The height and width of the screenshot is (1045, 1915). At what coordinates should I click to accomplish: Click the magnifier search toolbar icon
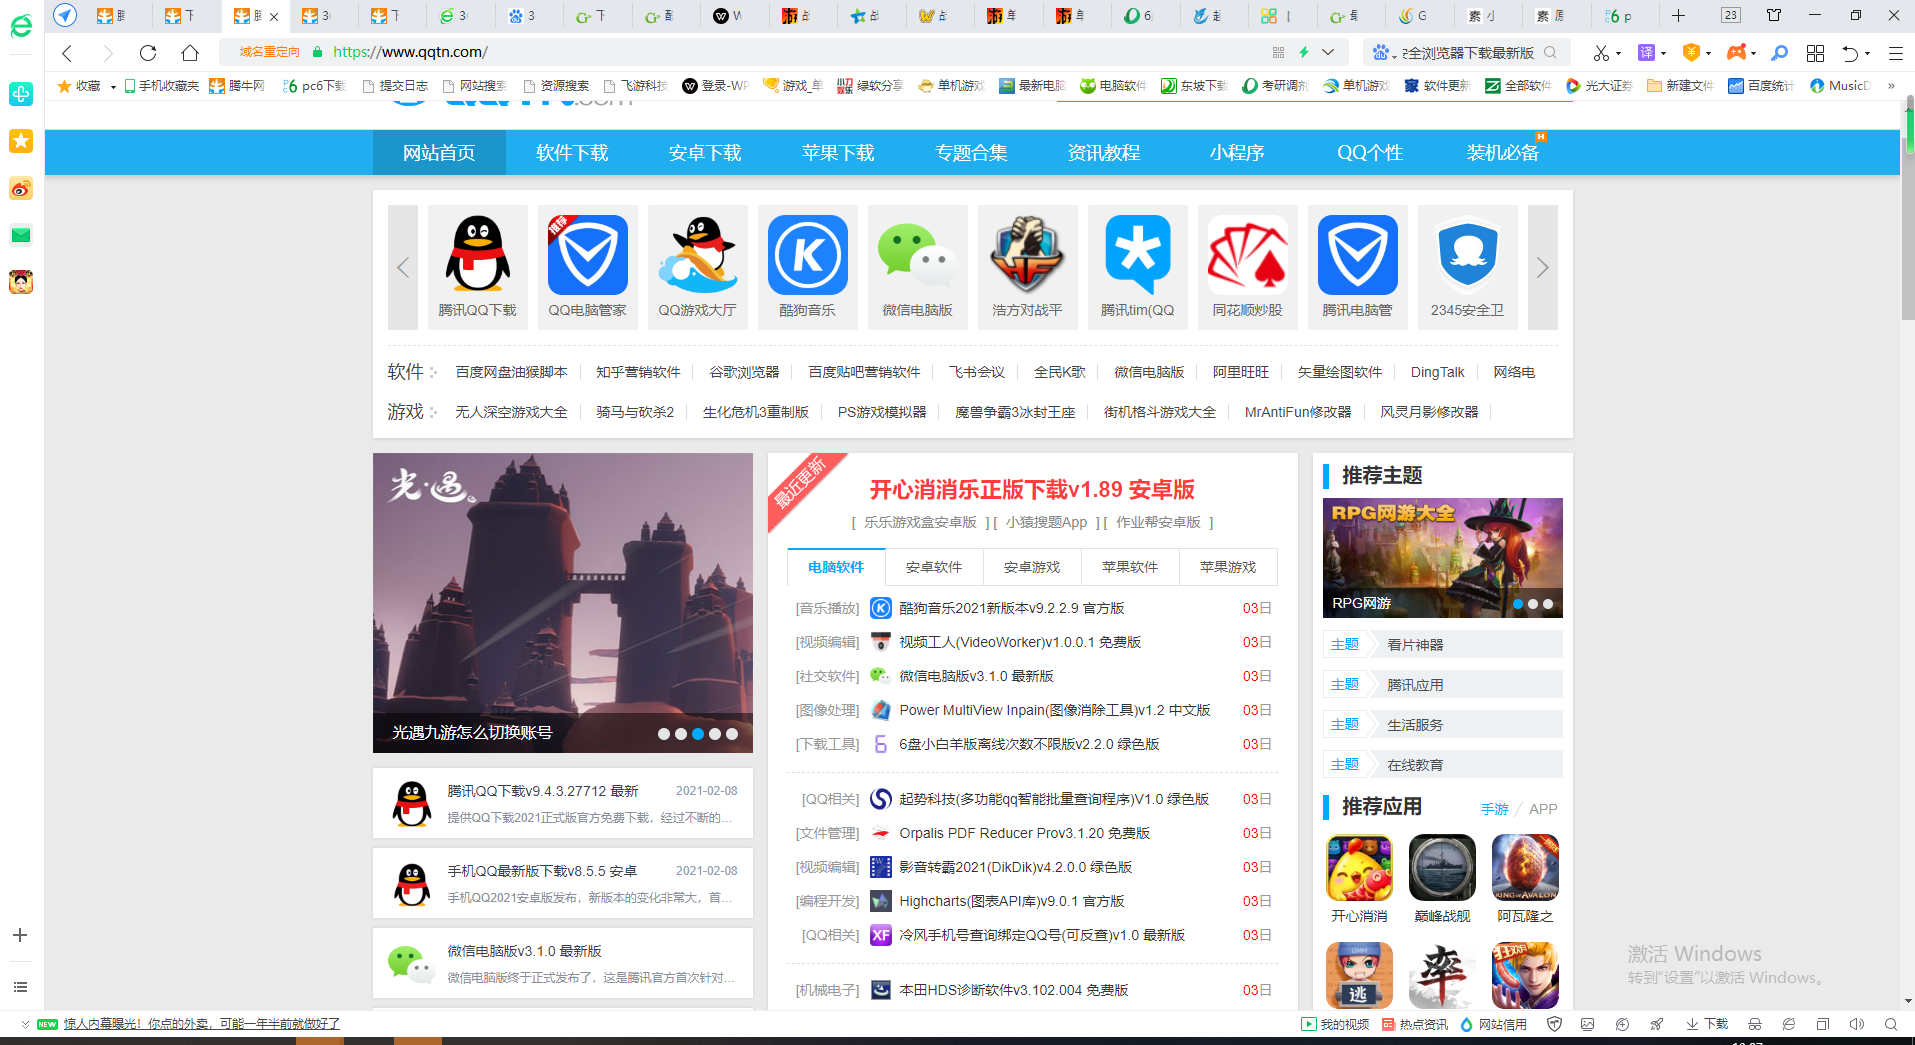[1780, 53]
